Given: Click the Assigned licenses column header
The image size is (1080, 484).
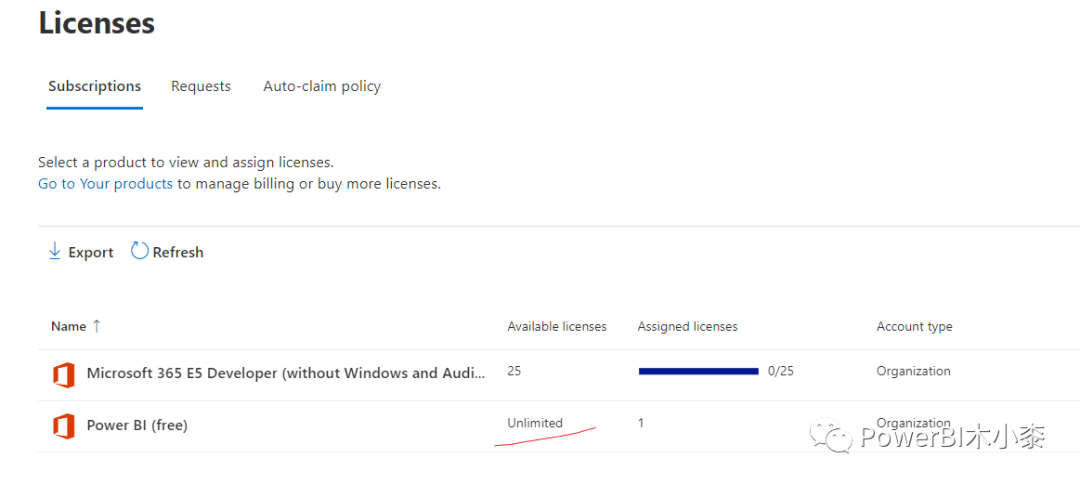Looking at the screenshot, I should 687,327.
